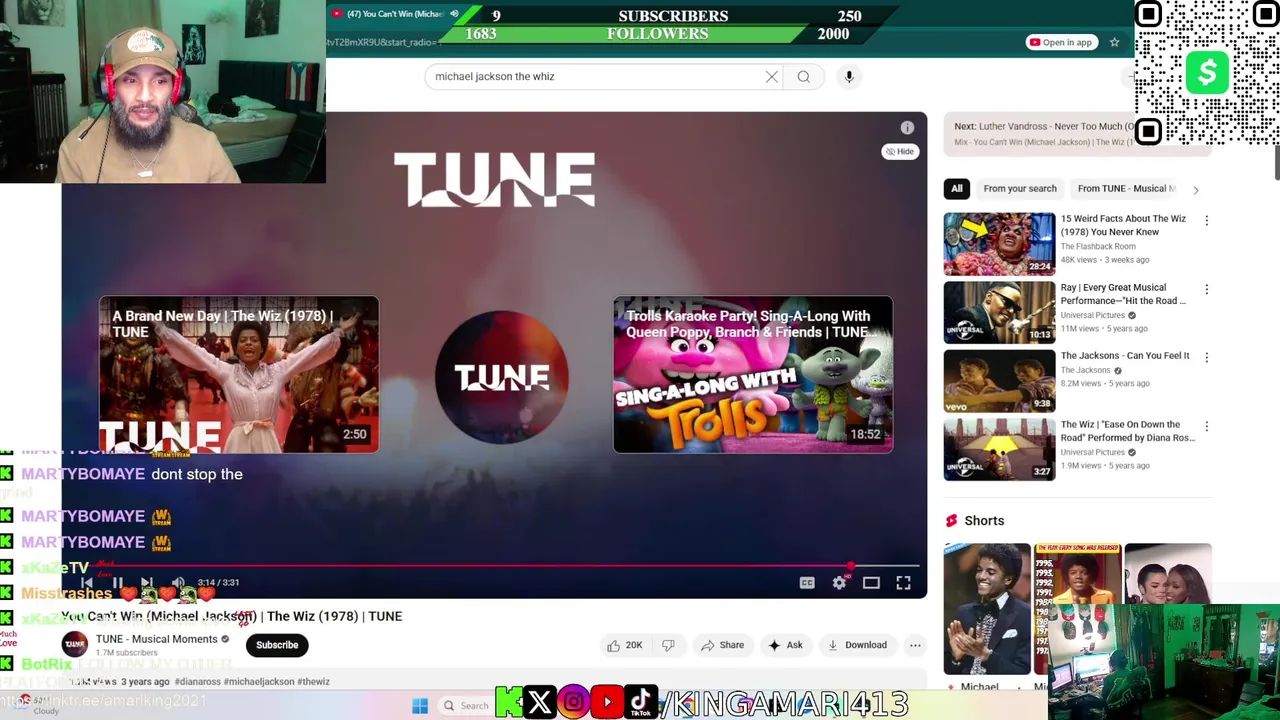Screen dimensions: 1280x720
Task: Open options for the Ray video
Action: pos(1206,290)
